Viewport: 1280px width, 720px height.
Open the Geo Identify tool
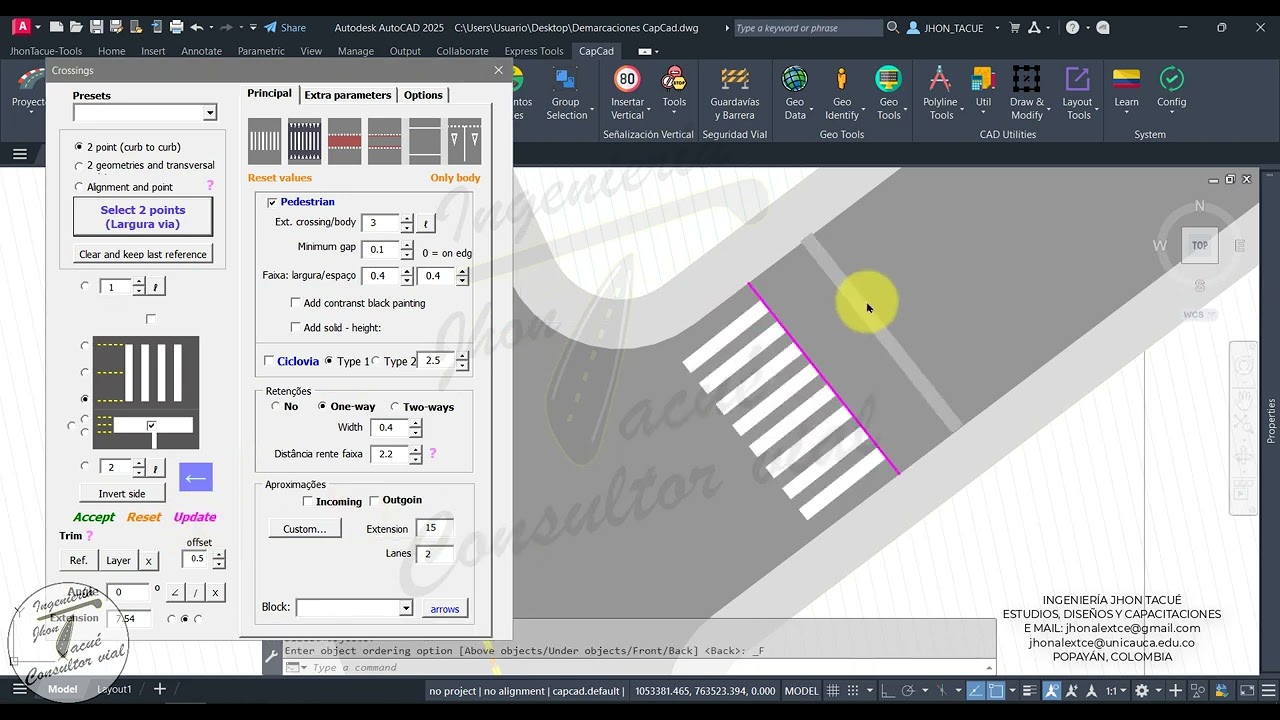842,92
